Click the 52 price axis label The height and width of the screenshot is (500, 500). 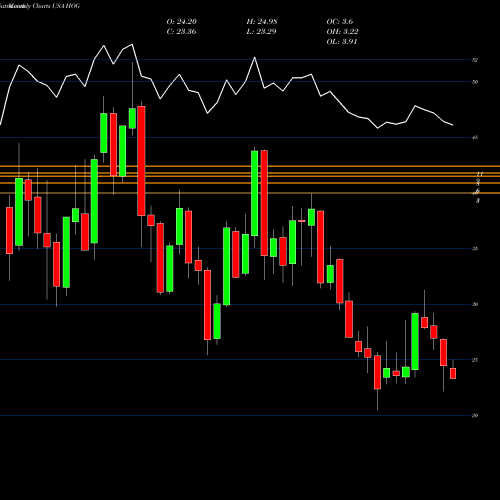tap(475, 60)
